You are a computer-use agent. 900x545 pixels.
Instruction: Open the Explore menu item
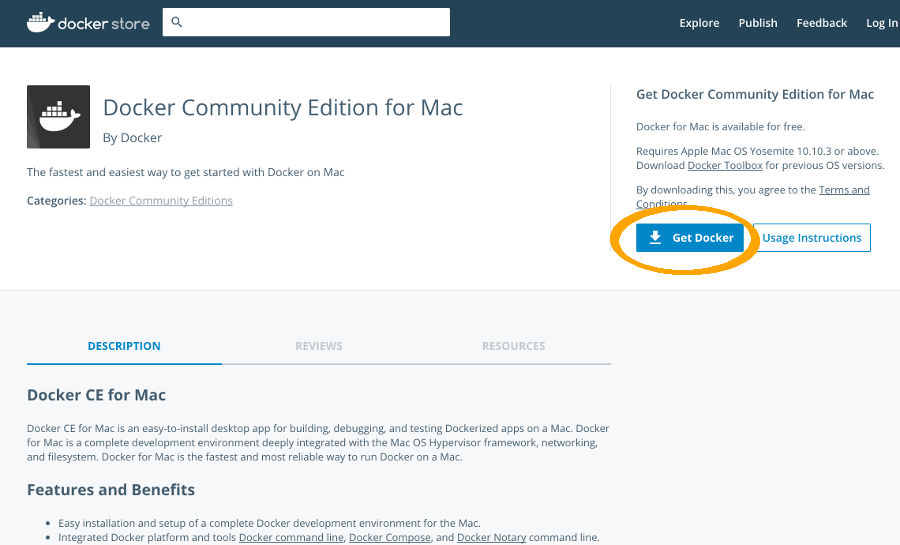699,23
